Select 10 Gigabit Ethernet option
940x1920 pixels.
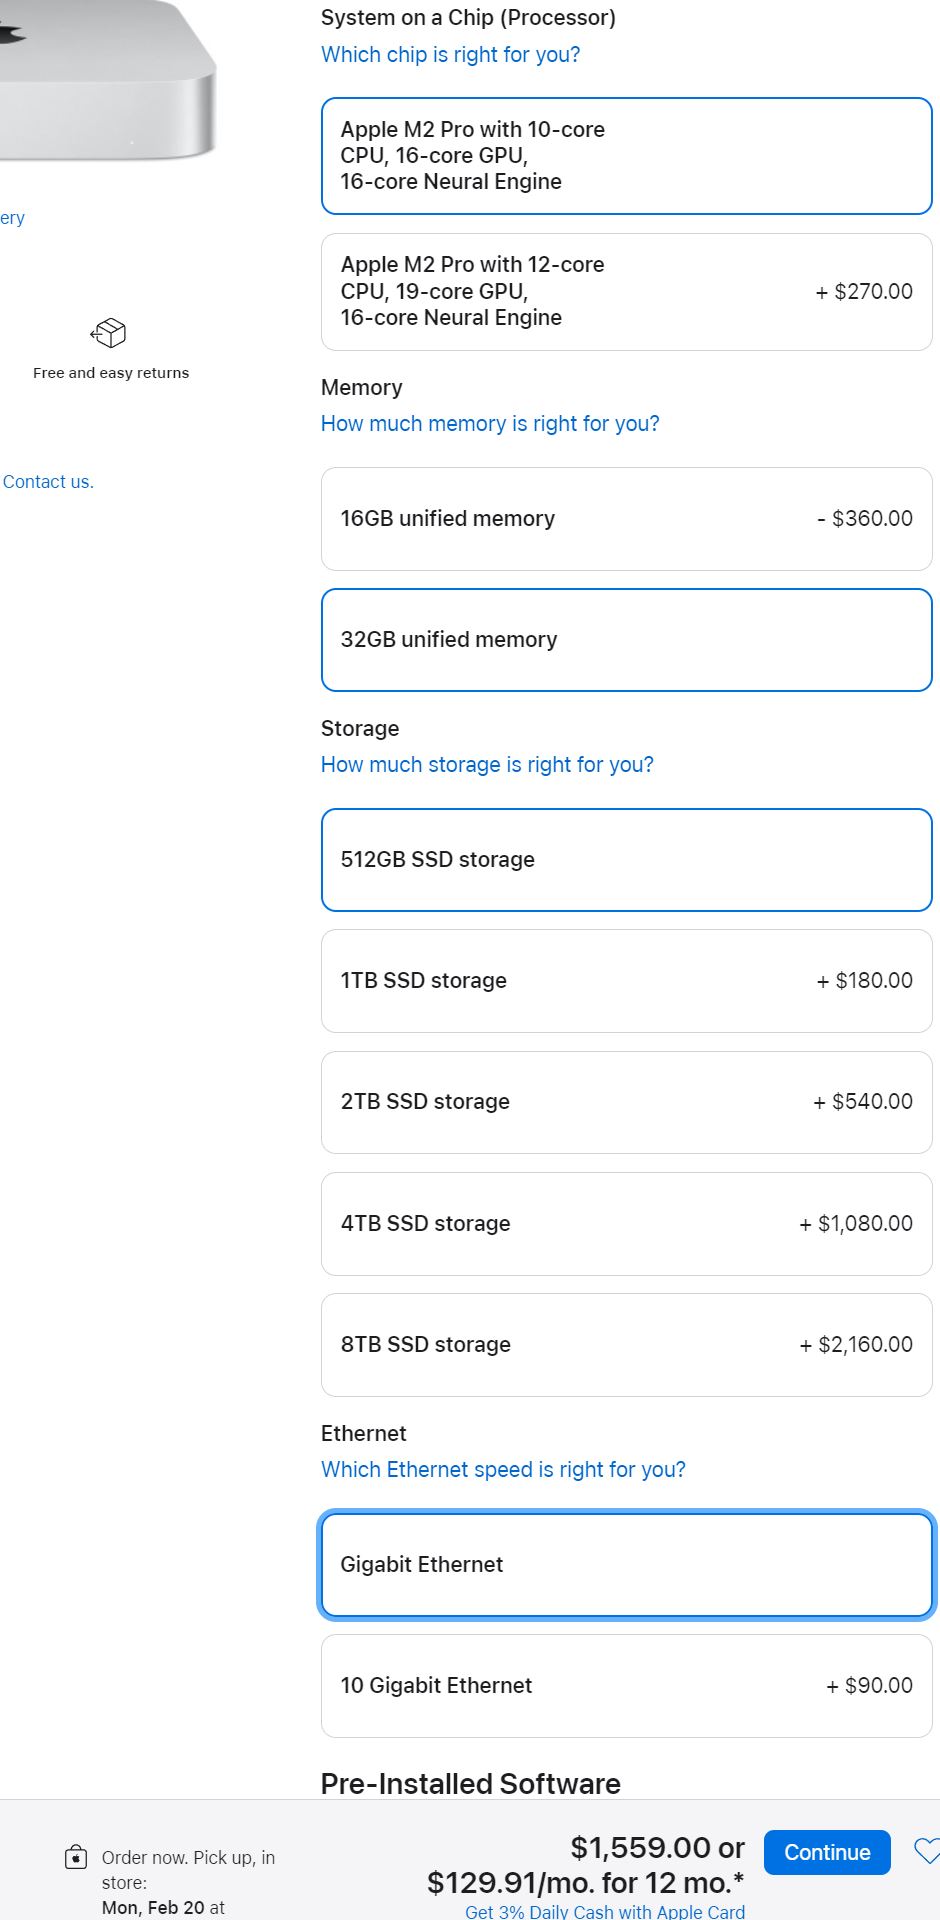pos(626,1686)
